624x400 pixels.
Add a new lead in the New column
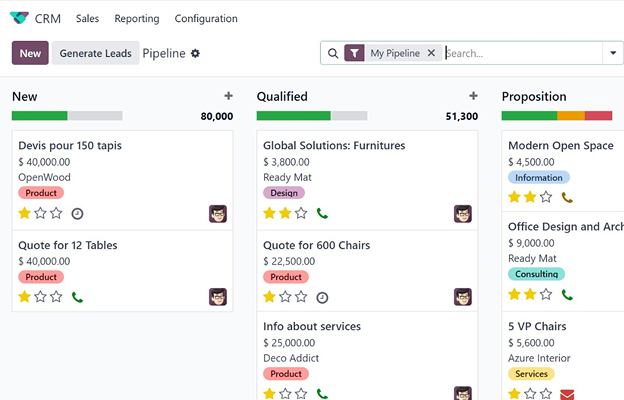[228, 96]
